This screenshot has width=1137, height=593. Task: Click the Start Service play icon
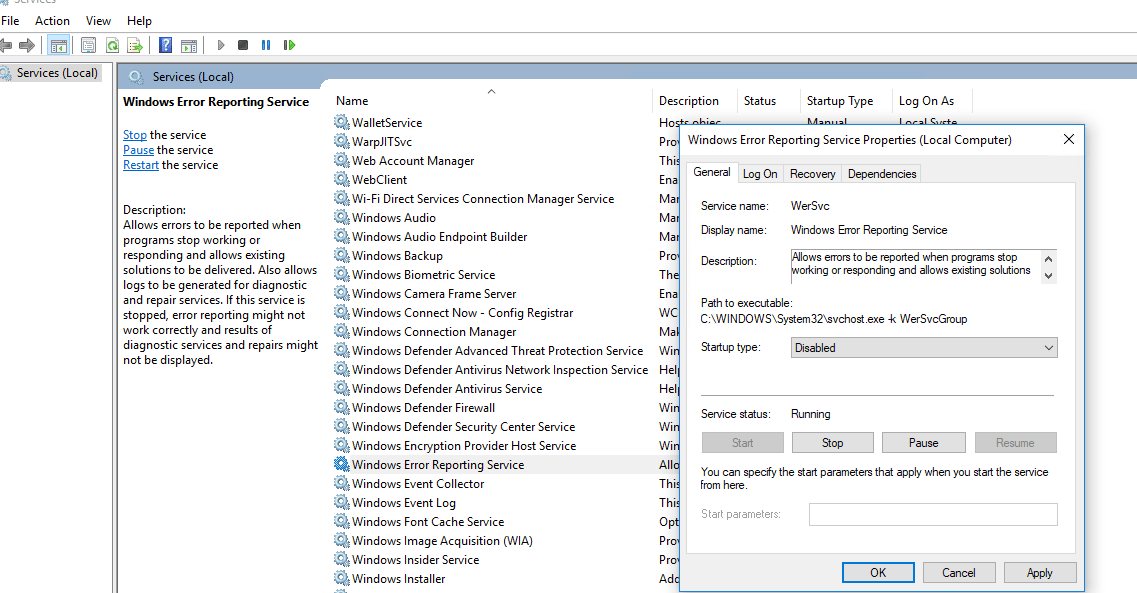tap(221, 46)
